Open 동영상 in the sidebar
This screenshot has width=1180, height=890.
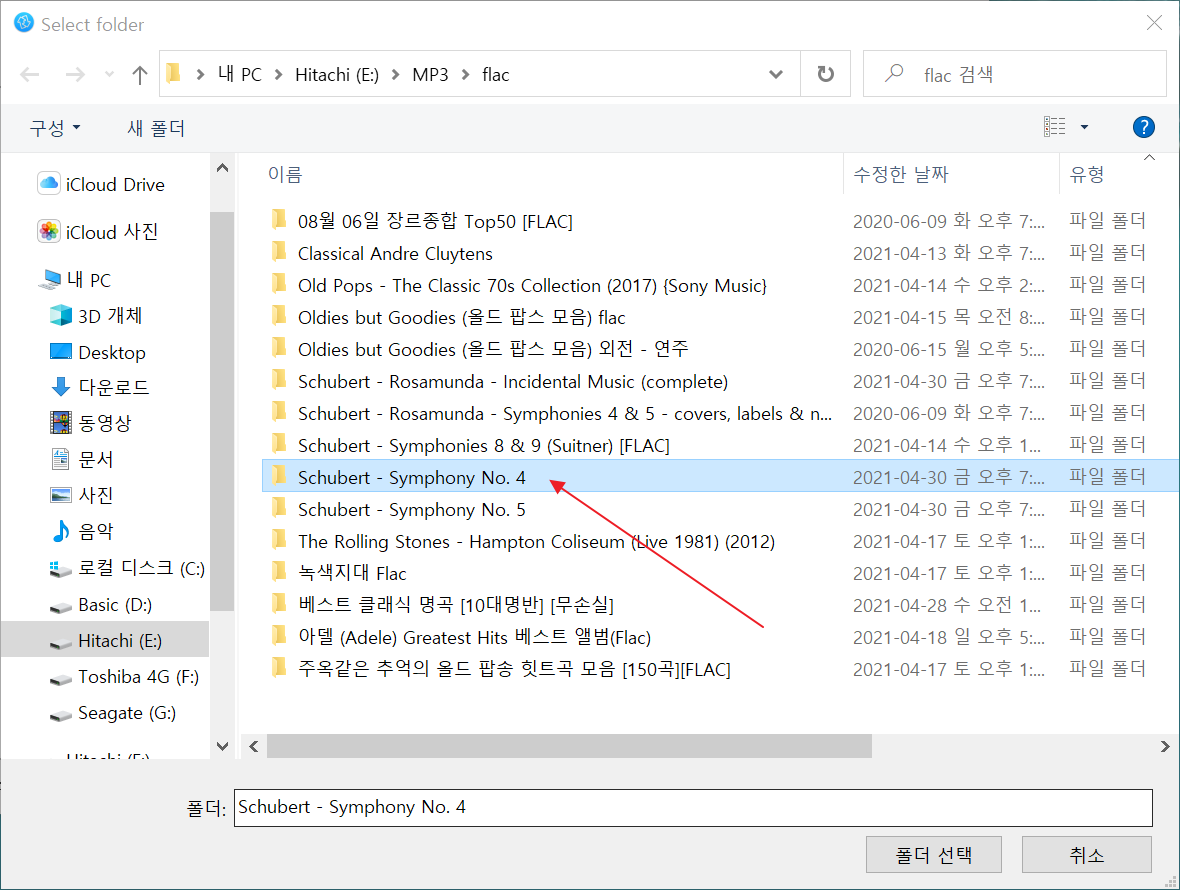pyautogui.click(x=90, y=423)
